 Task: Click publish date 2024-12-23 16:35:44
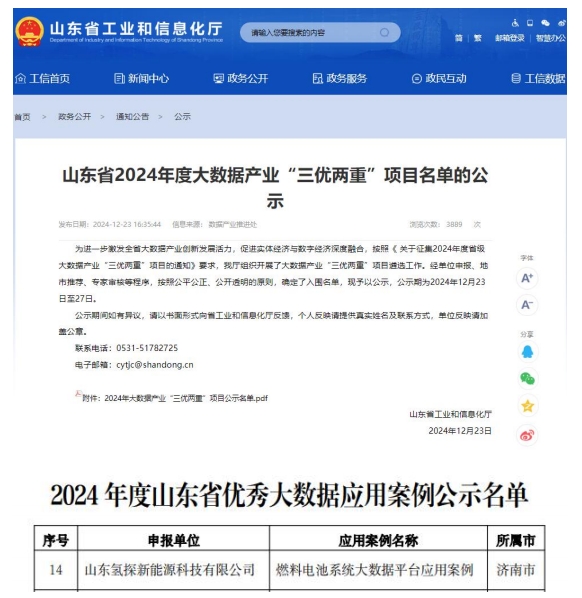[127, 224]
